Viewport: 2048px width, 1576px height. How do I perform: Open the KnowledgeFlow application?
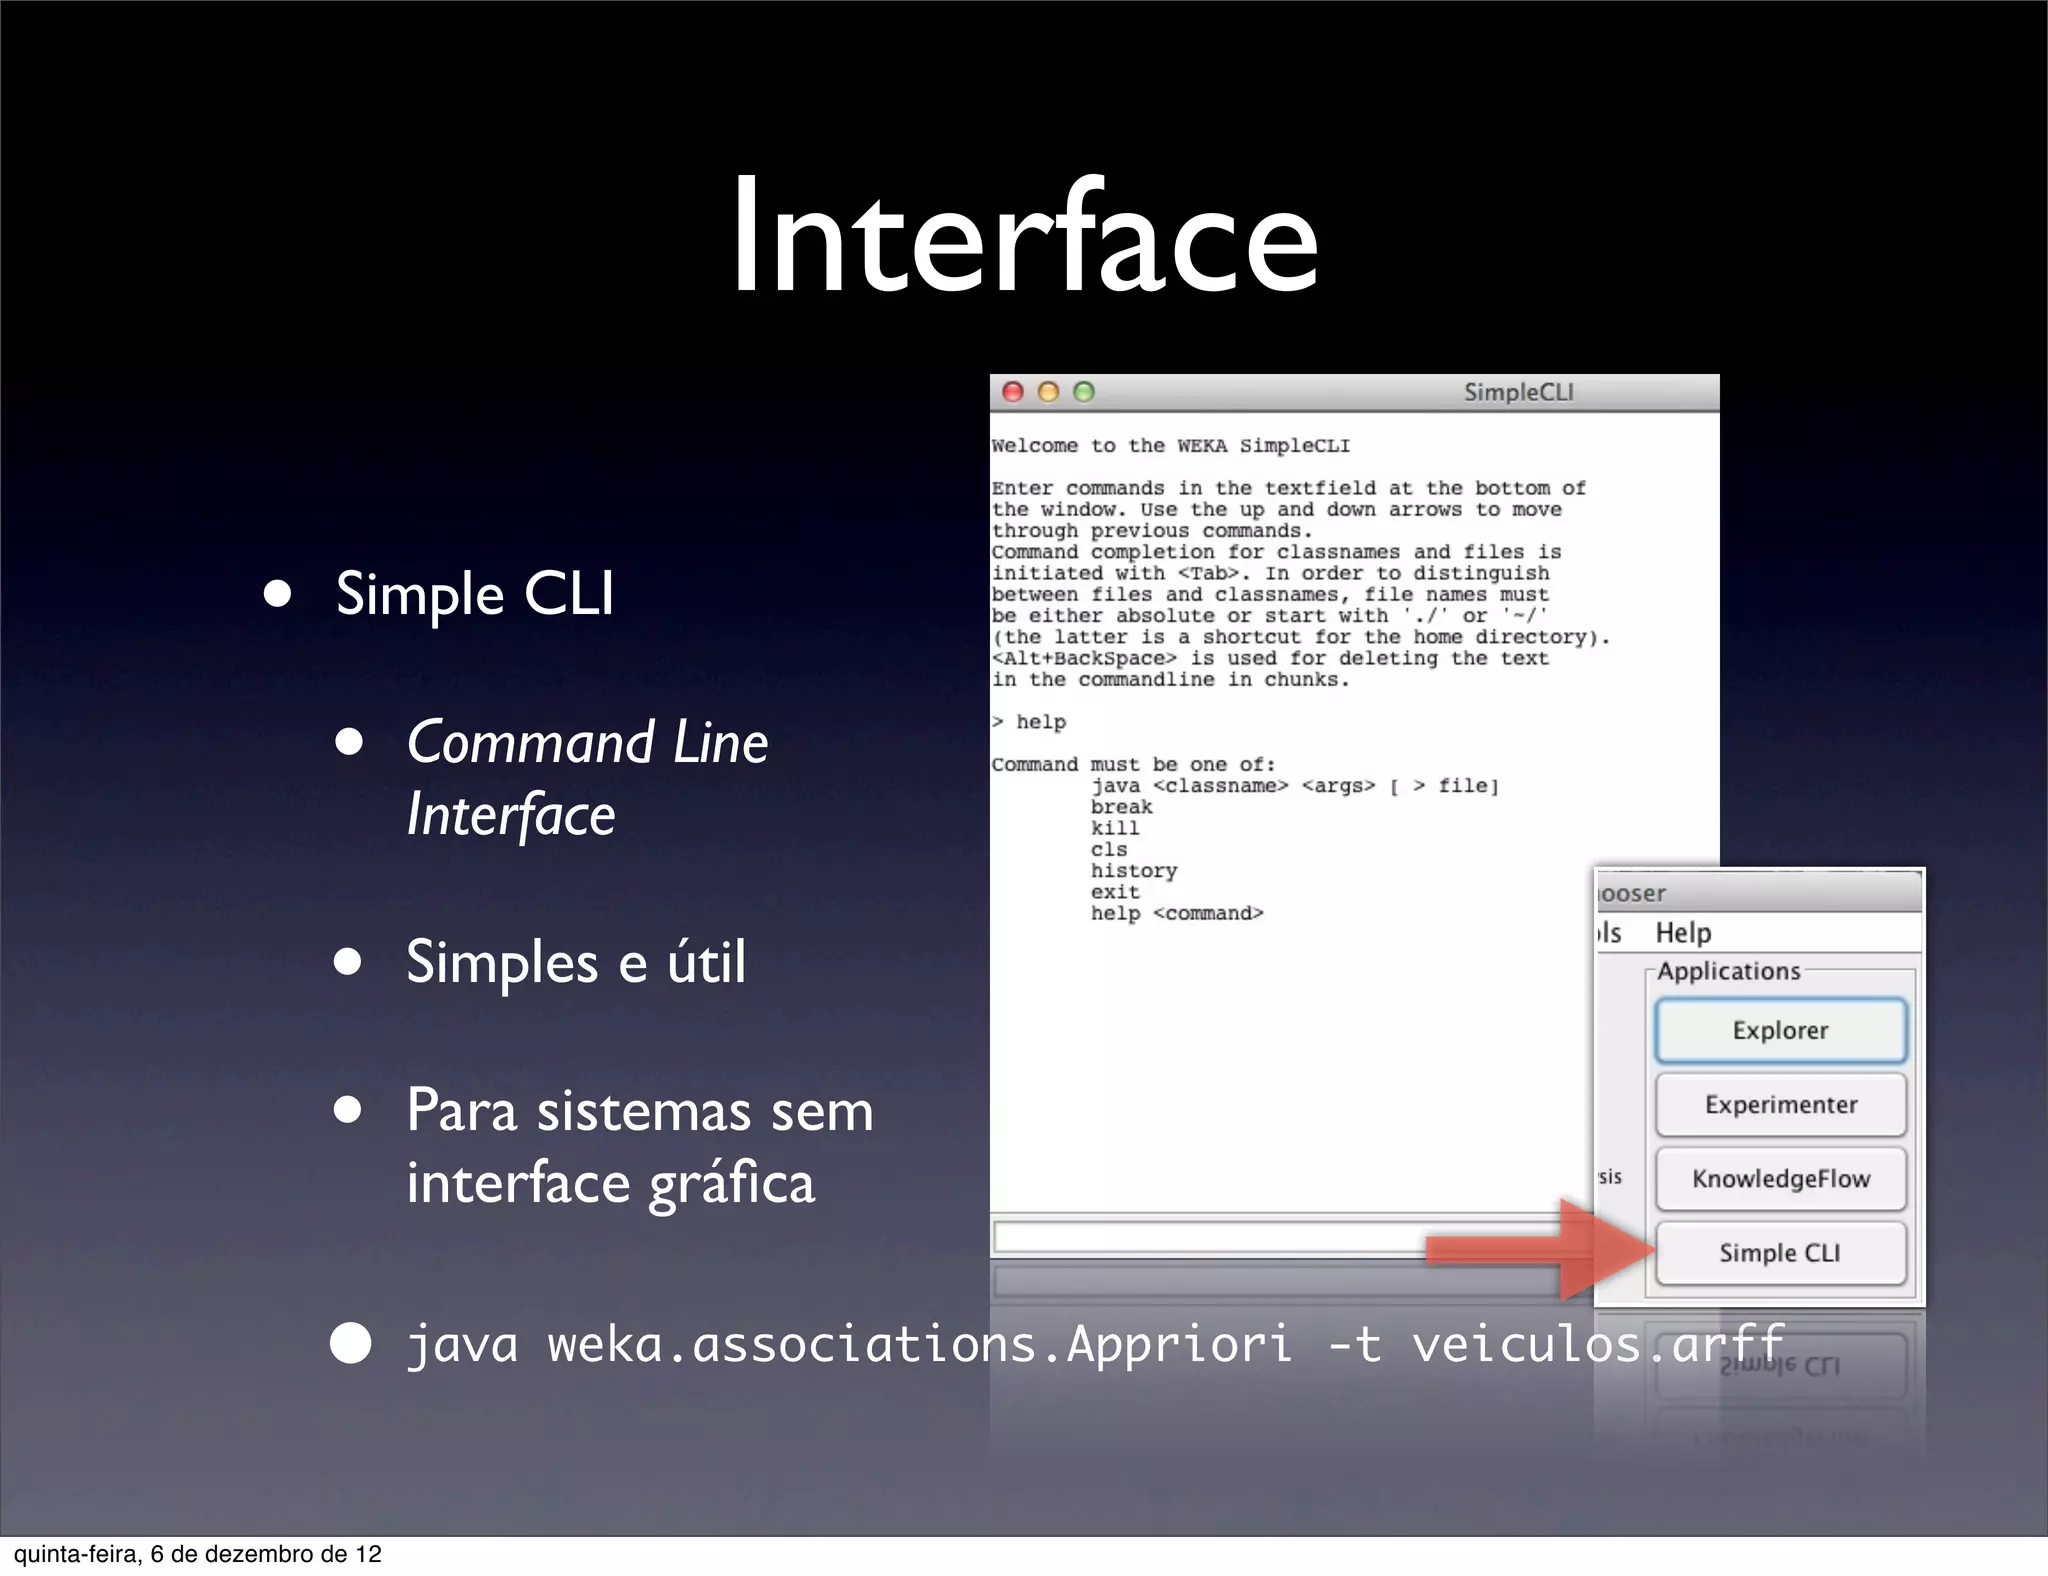point(1780,1178)
